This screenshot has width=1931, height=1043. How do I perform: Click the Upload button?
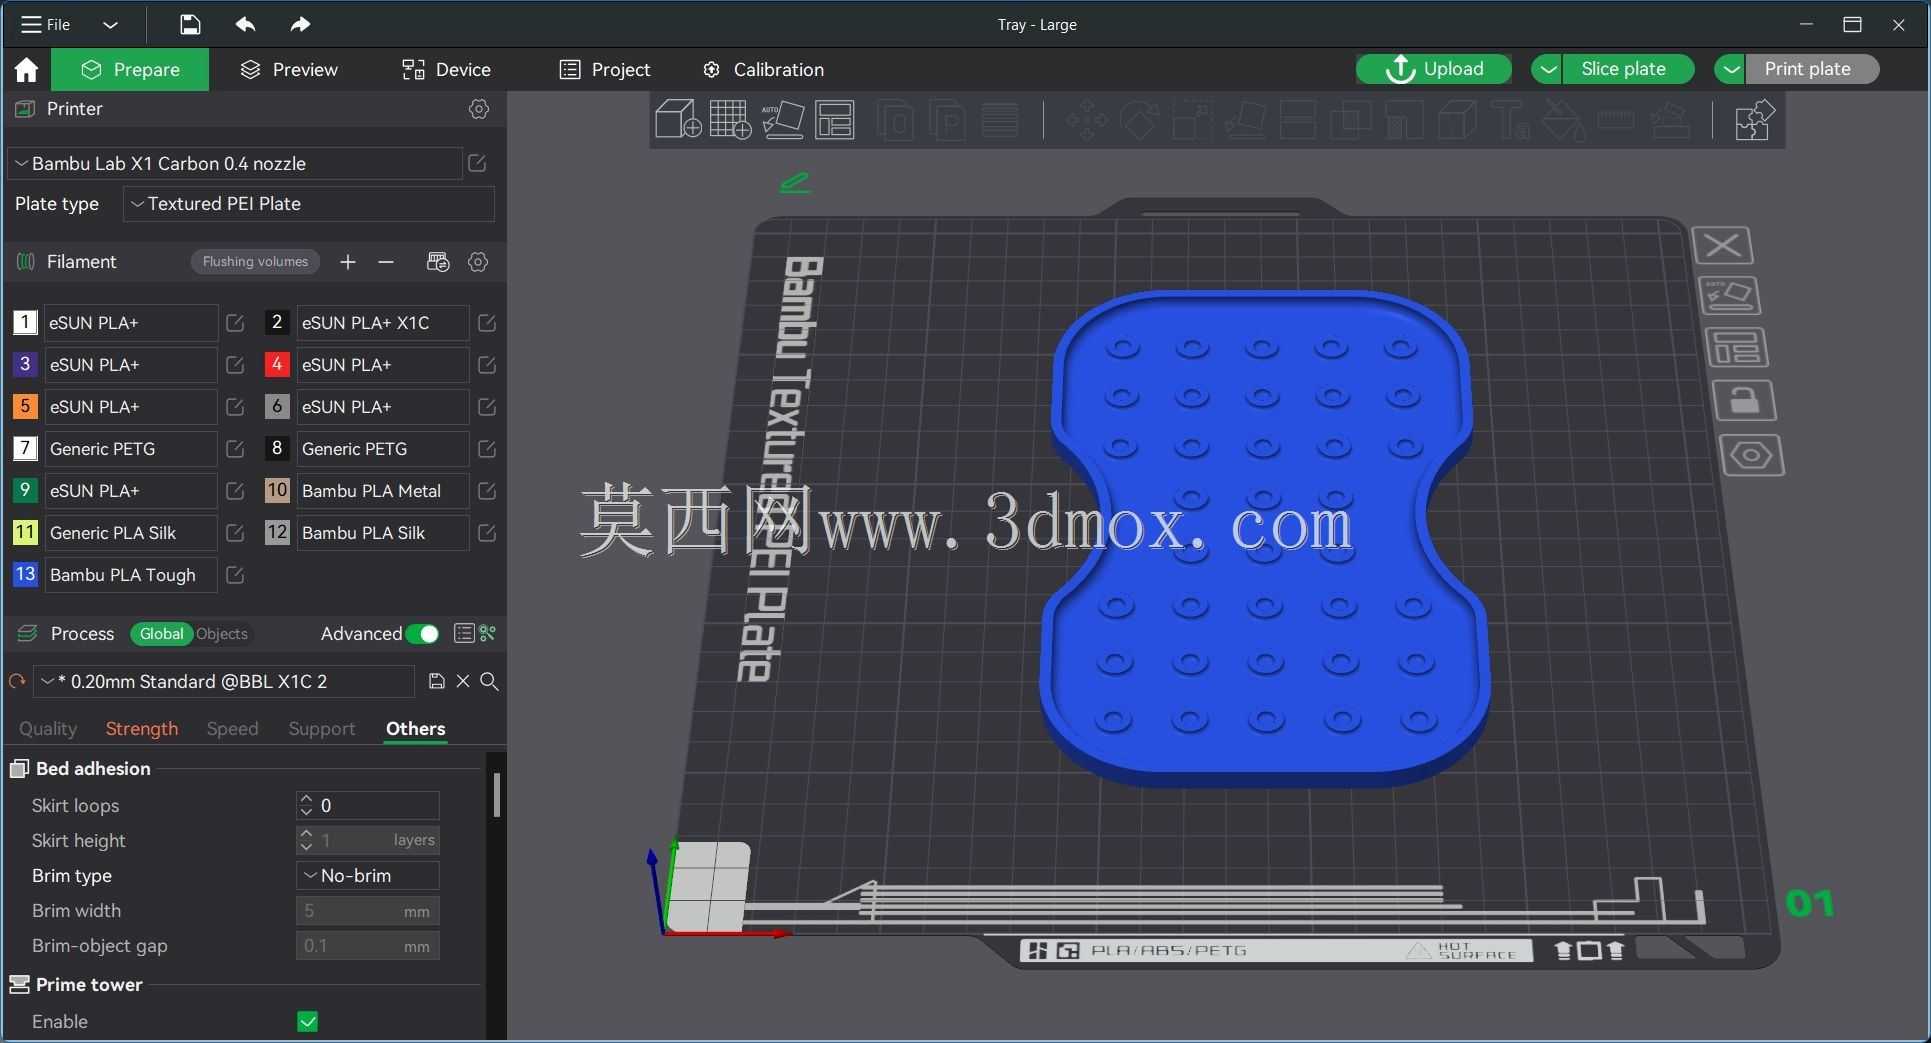point(1434,69)
